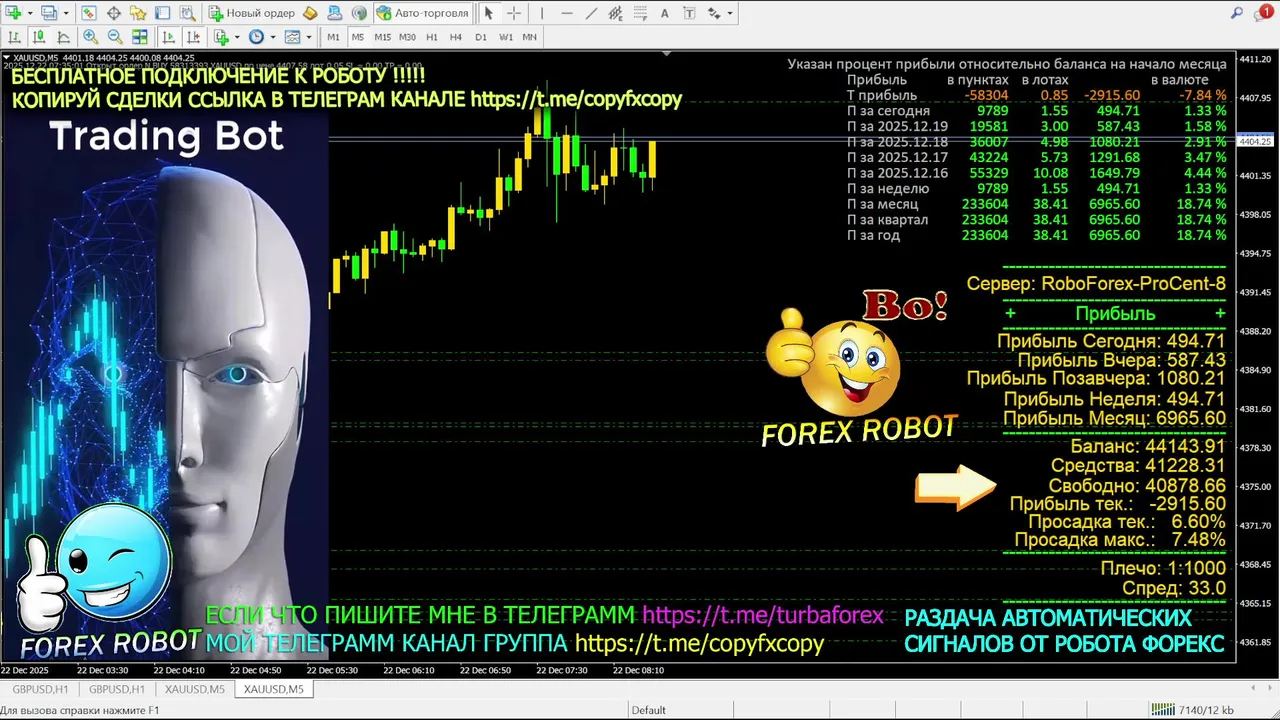Select the M5 timeframe
This screenshot has width=1280, height=720.
point(358,37)
